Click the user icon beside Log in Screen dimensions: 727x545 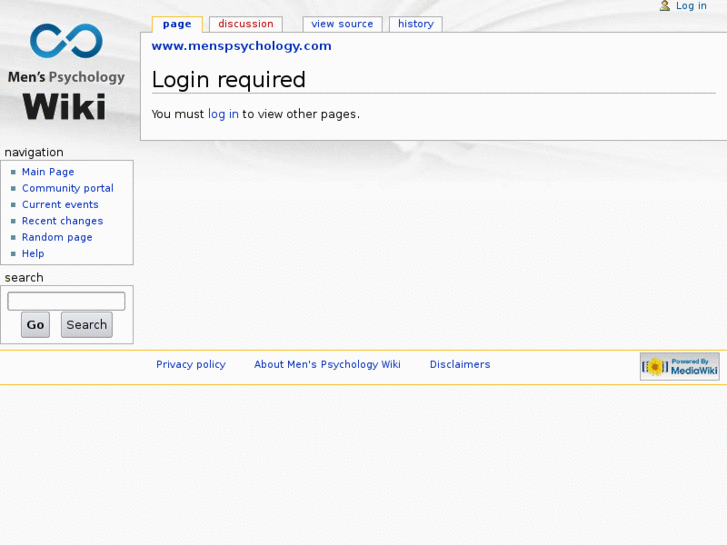coord(664,6)
